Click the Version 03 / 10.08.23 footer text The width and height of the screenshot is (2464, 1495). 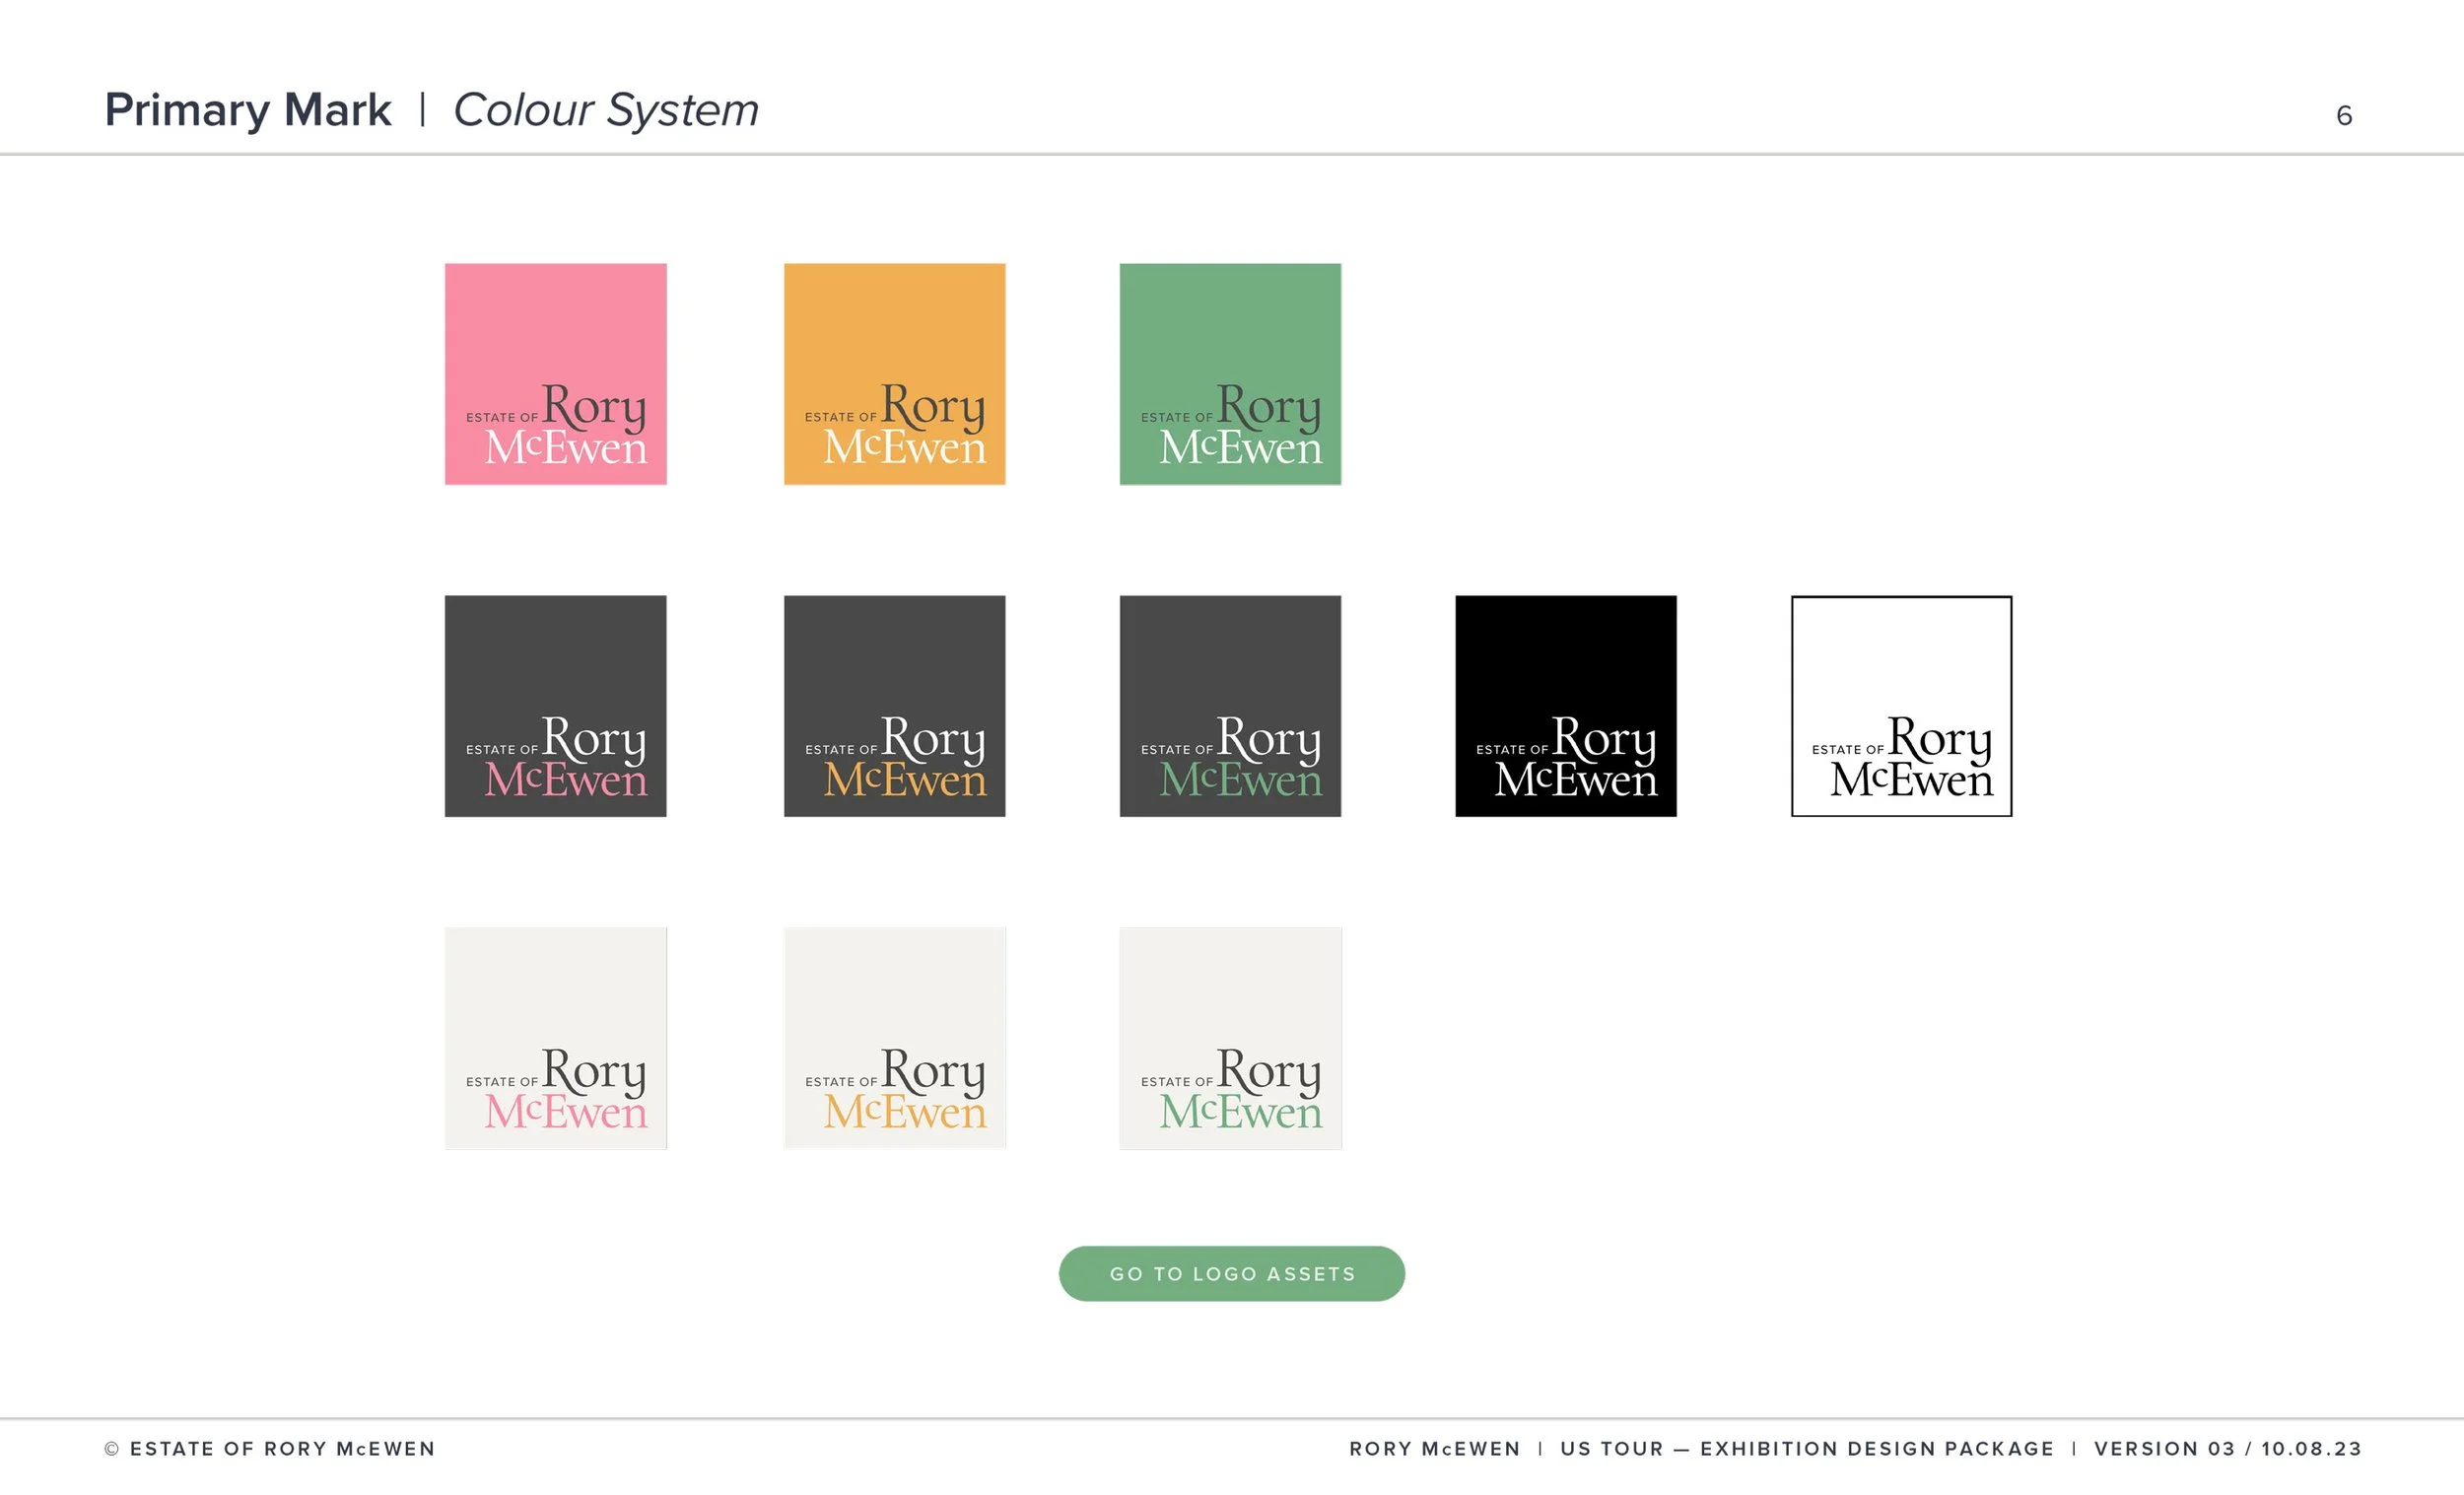point(2227,1448)
